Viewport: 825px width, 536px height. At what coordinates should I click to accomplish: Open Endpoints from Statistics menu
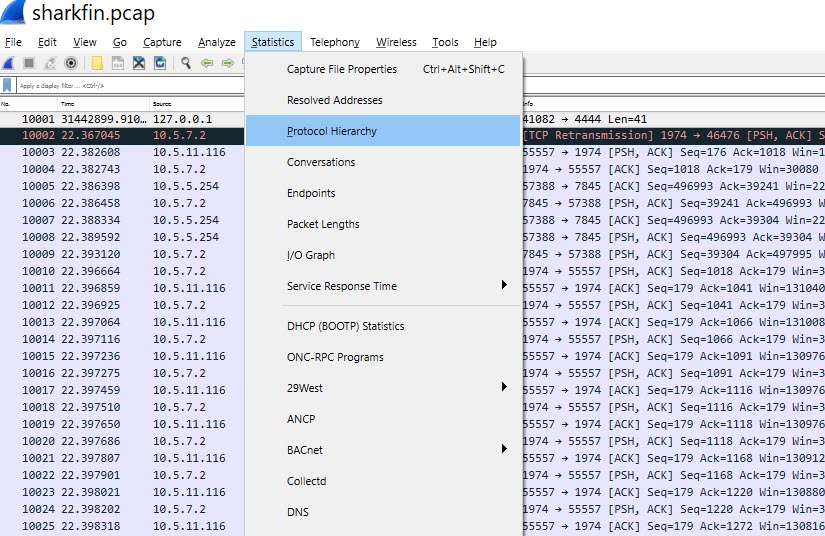[x=383, y=193]
